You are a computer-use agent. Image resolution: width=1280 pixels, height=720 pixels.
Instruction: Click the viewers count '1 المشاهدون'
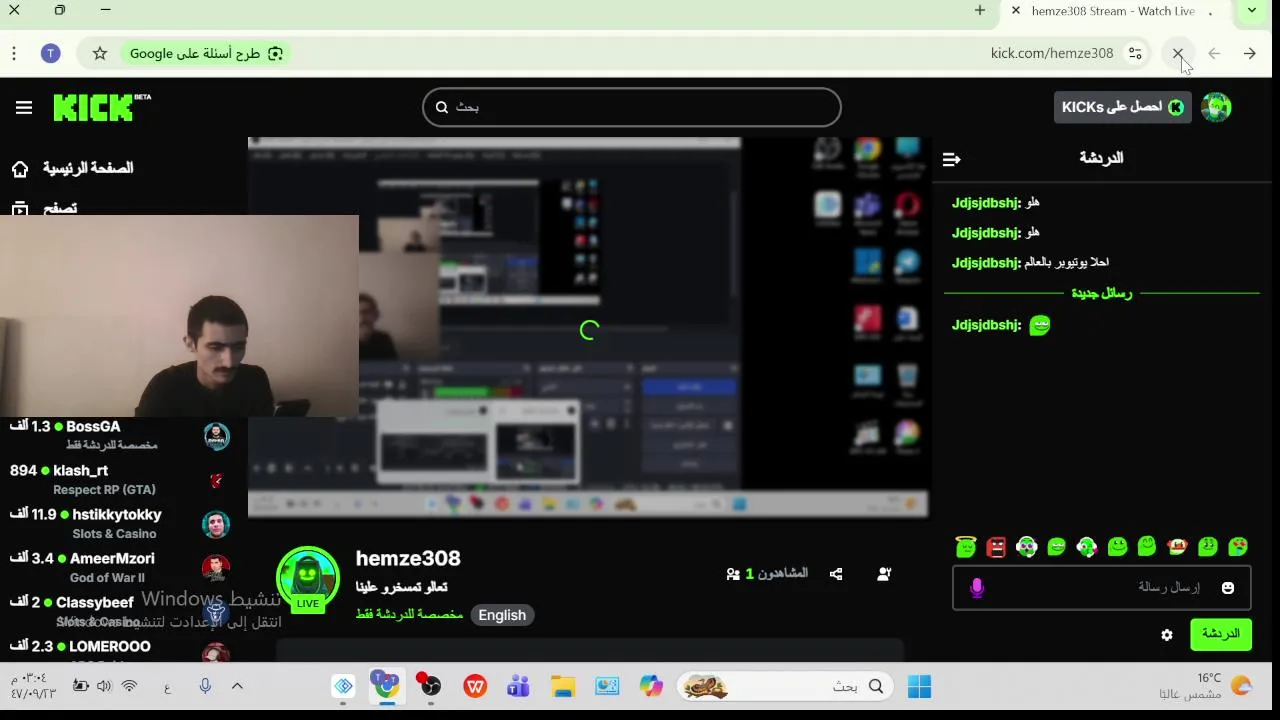pos(767,574)
